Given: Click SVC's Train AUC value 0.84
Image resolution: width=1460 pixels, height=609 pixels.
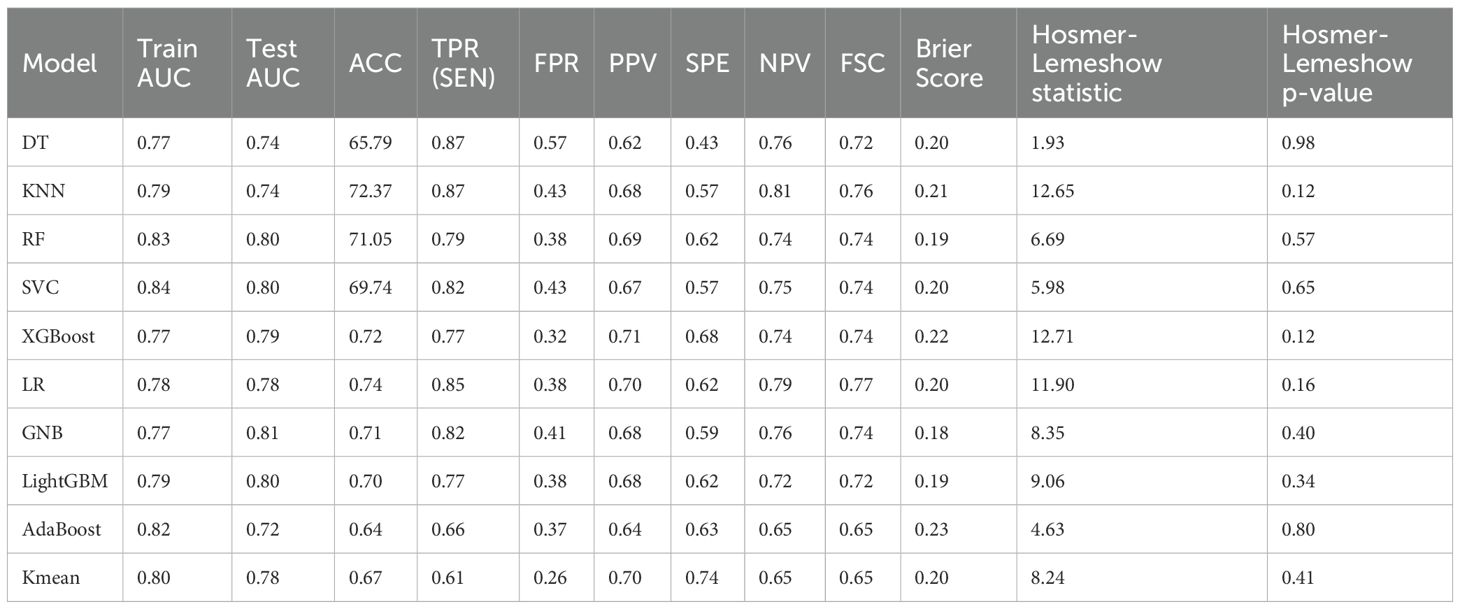Looking at the screenshot, I should [153, 288].
